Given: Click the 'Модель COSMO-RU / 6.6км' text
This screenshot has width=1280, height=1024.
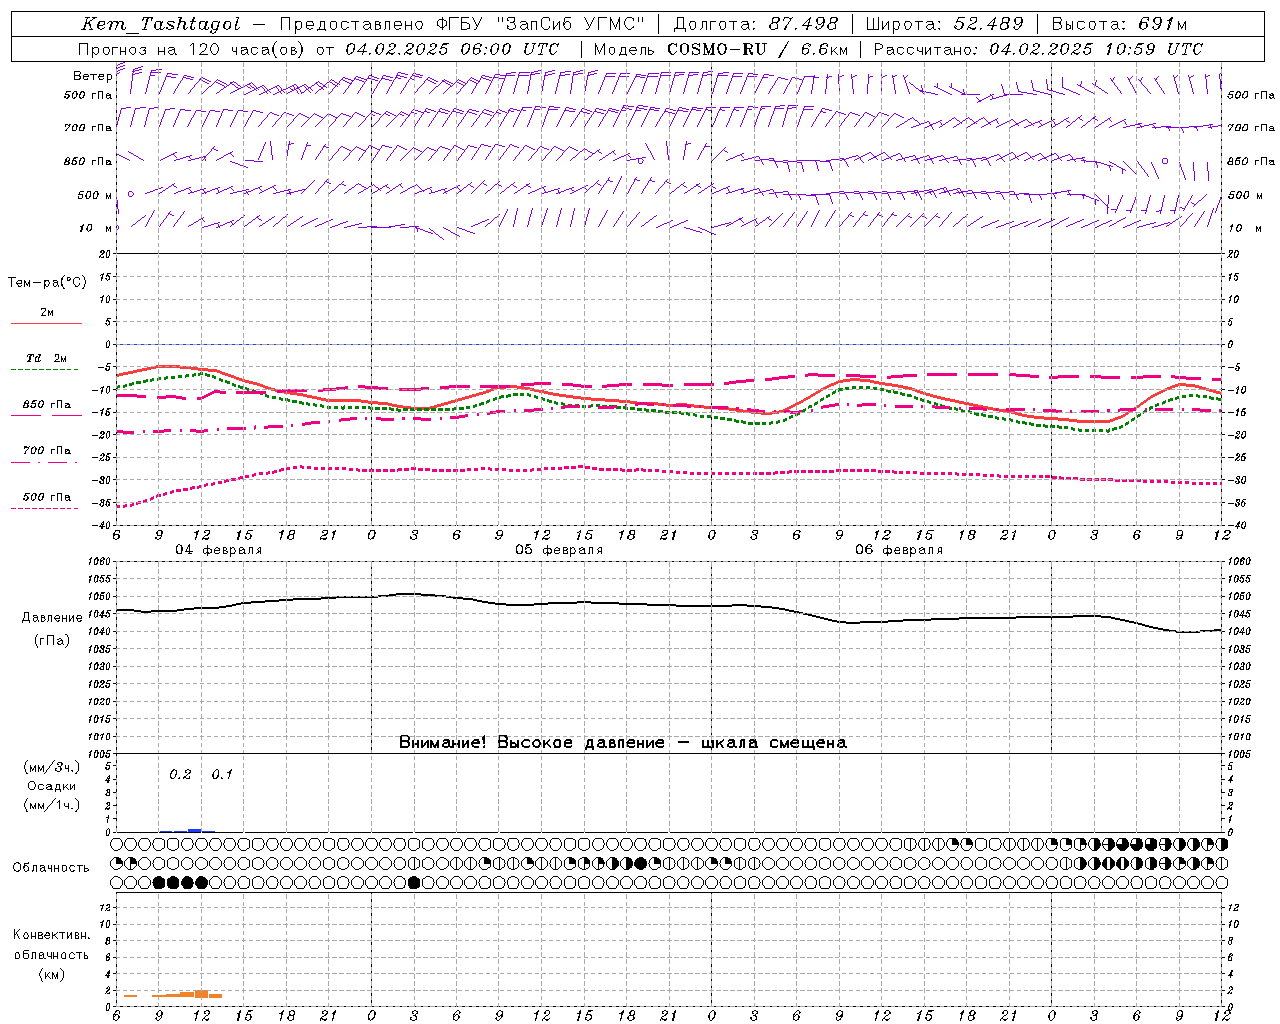Looking at the screenshot, I should pyautogui.click(x=721, y=49).
